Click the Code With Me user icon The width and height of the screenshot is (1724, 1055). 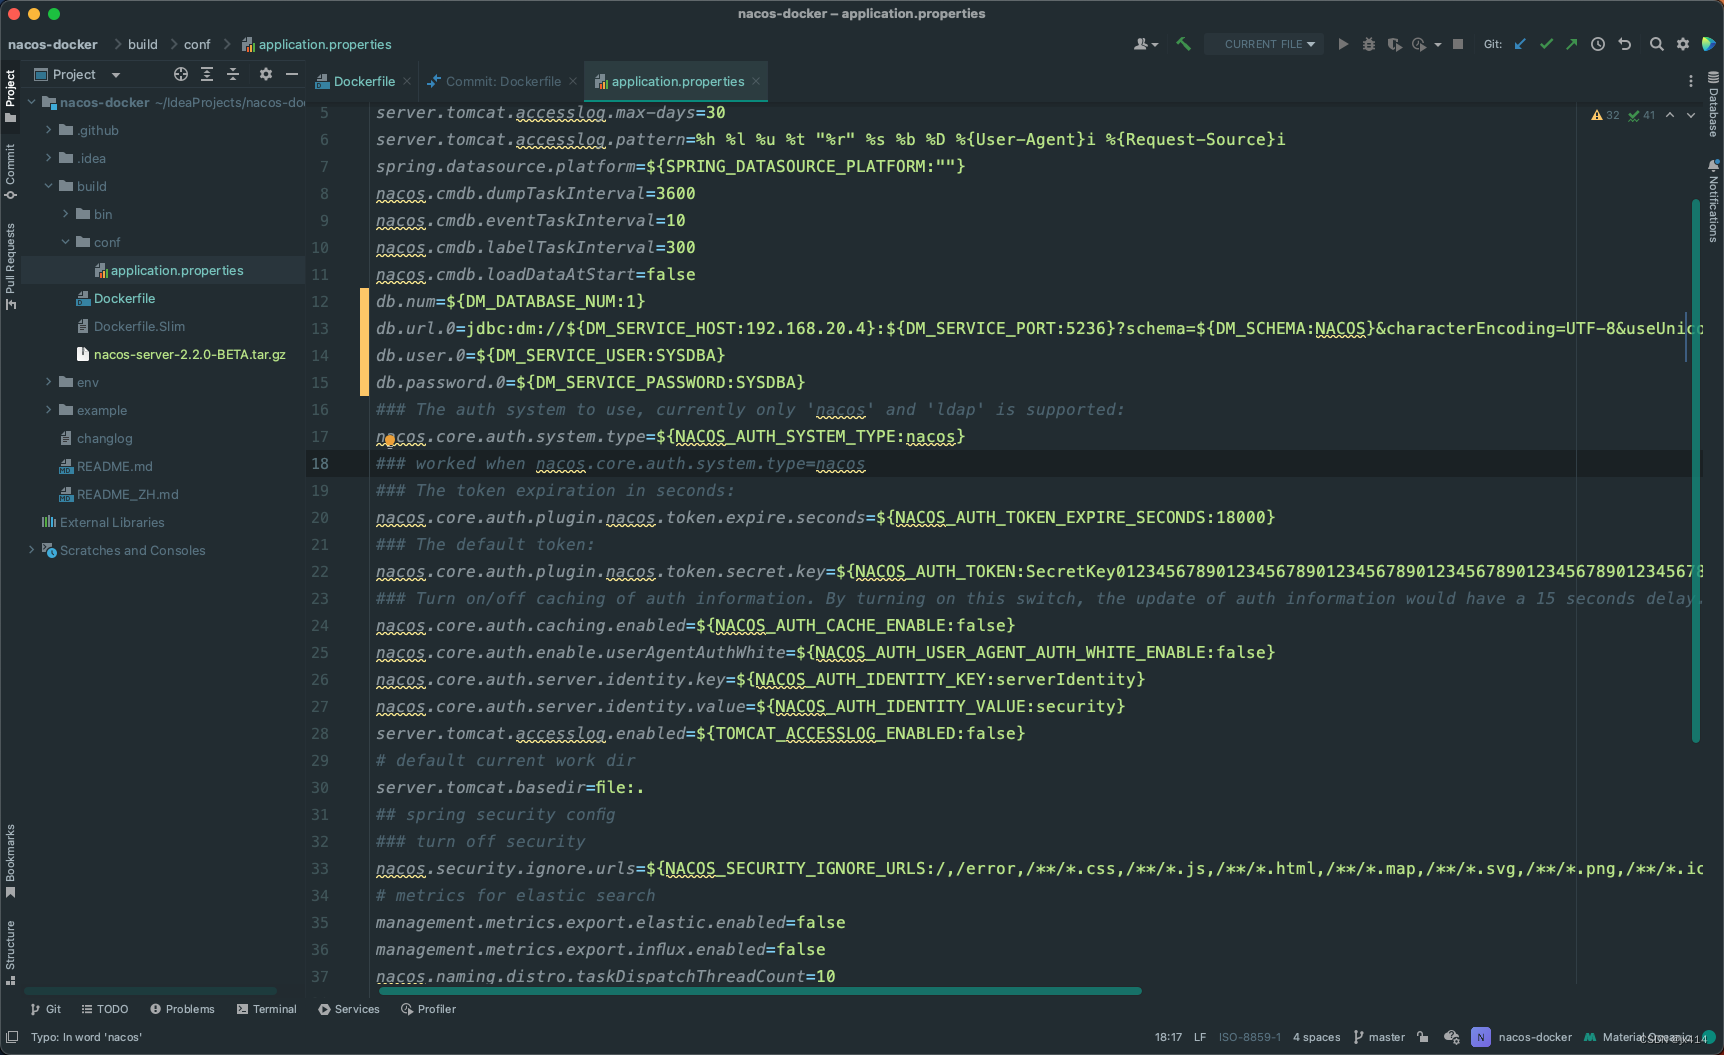click(x=1145, y=44)
